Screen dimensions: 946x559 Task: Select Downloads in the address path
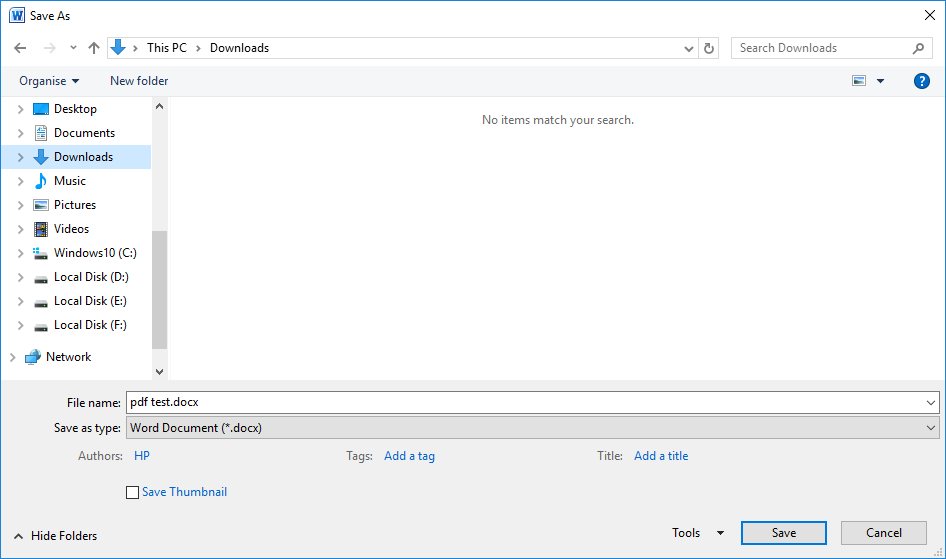[240, 48]
